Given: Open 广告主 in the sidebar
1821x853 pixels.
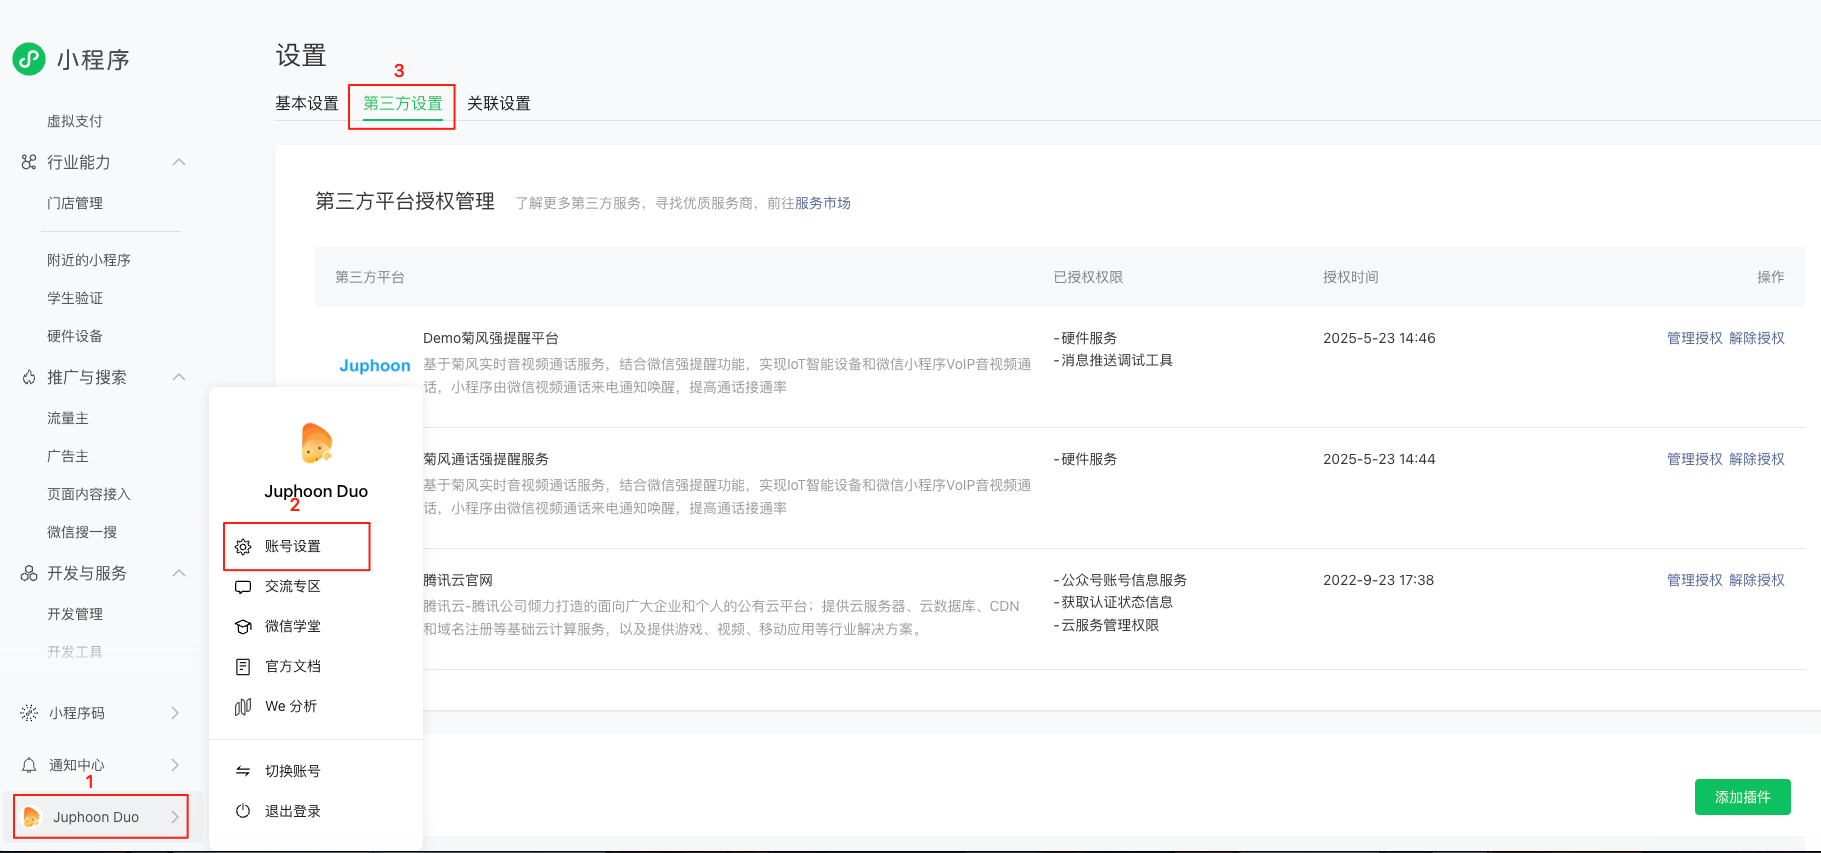Looking at the screenshot, I should 68,456.
